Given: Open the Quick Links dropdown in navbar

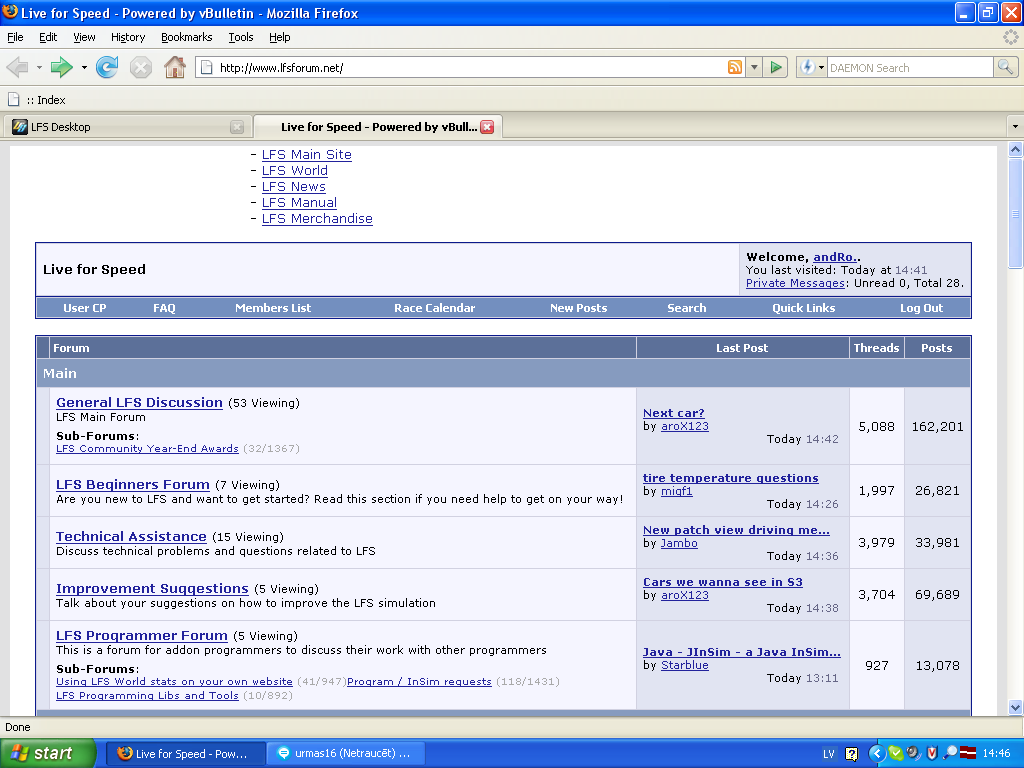Looking at the screenshot, I should pos(803,308).
